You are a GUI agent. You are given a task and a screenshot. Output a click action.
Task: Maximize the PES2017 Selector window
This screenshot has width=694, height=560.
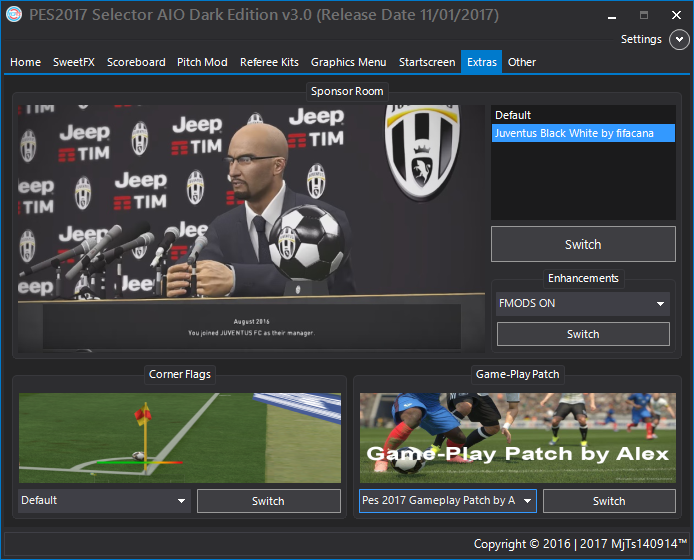[644, 15]
